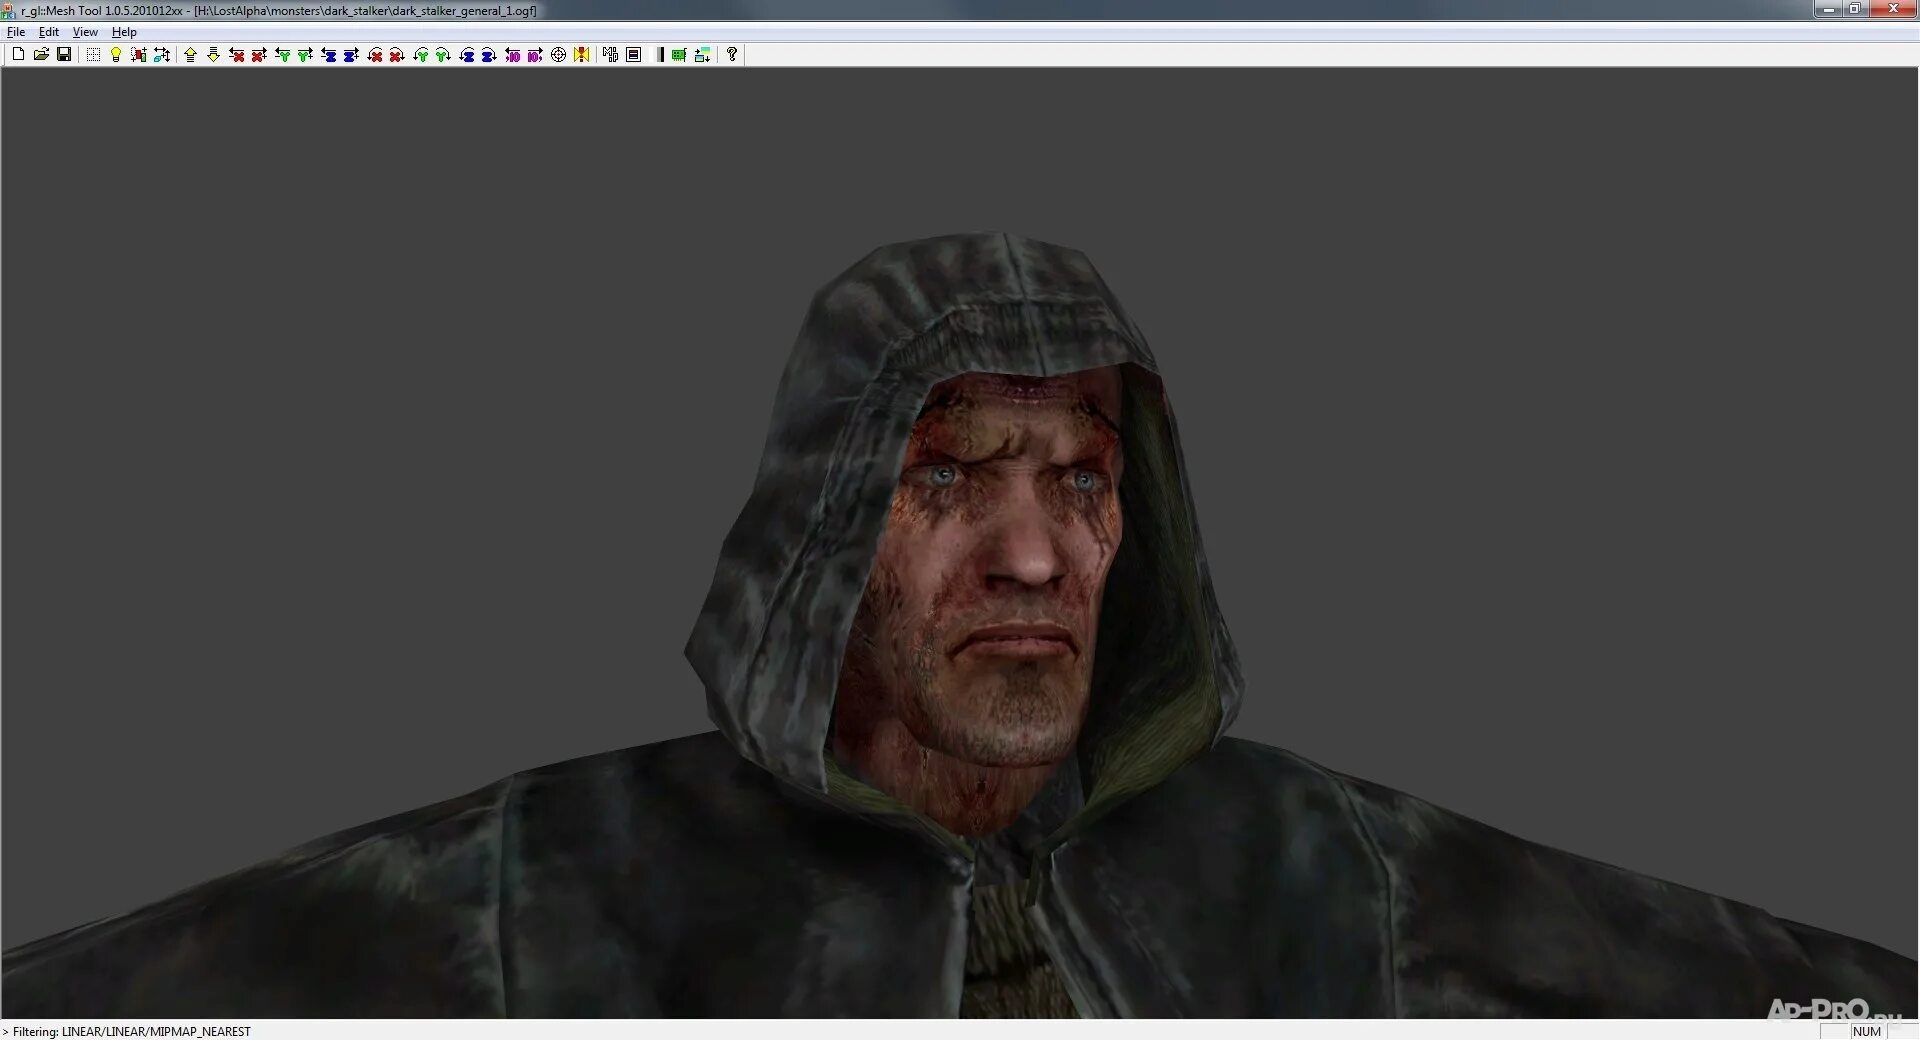1920x1040 pixels.
Task: Click the magenta 10 right-arrow icon
Action: [x=535, y=55]
